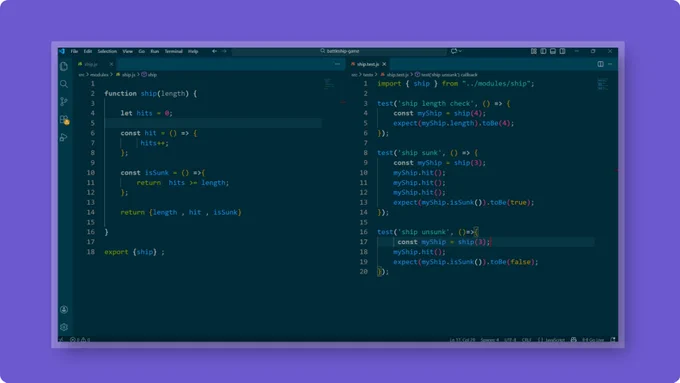Image resolution: width=680 pixels, height=383 pixels.
Task: Toggle Primary Side Bar visibility
Action: pos(543,51)
